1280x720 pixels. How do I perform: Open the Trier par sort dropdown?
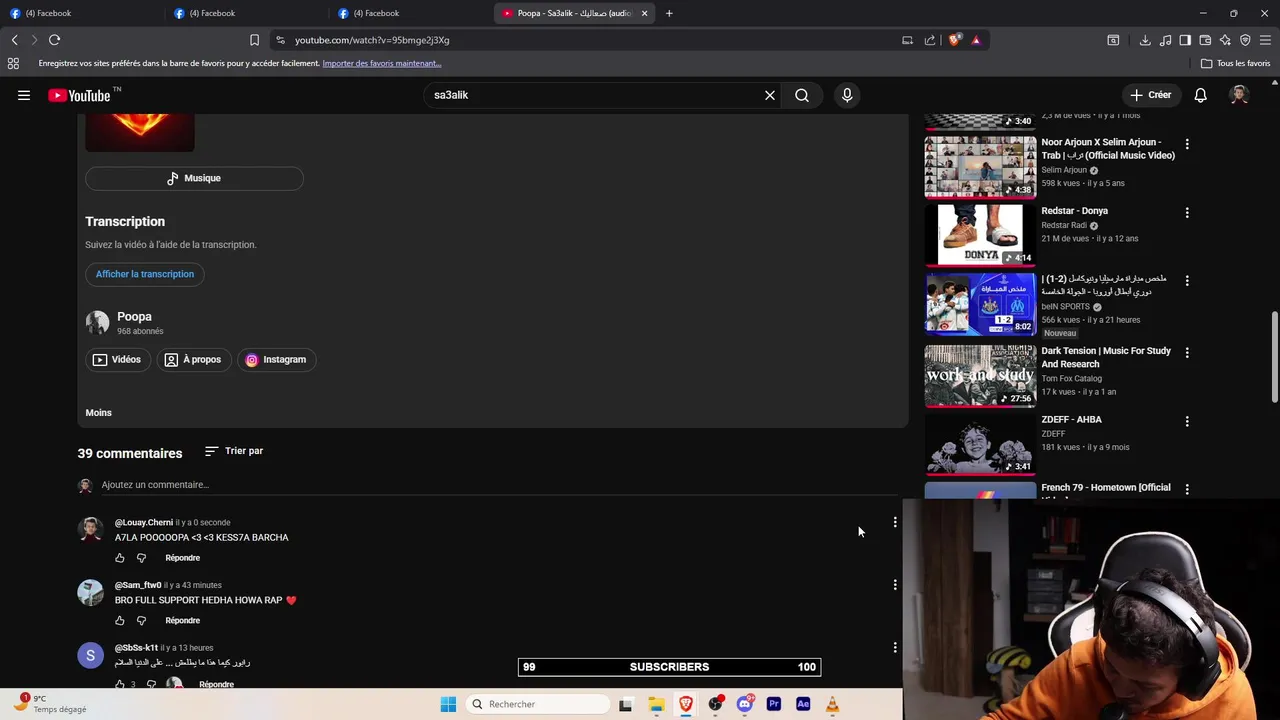point(234,451)
